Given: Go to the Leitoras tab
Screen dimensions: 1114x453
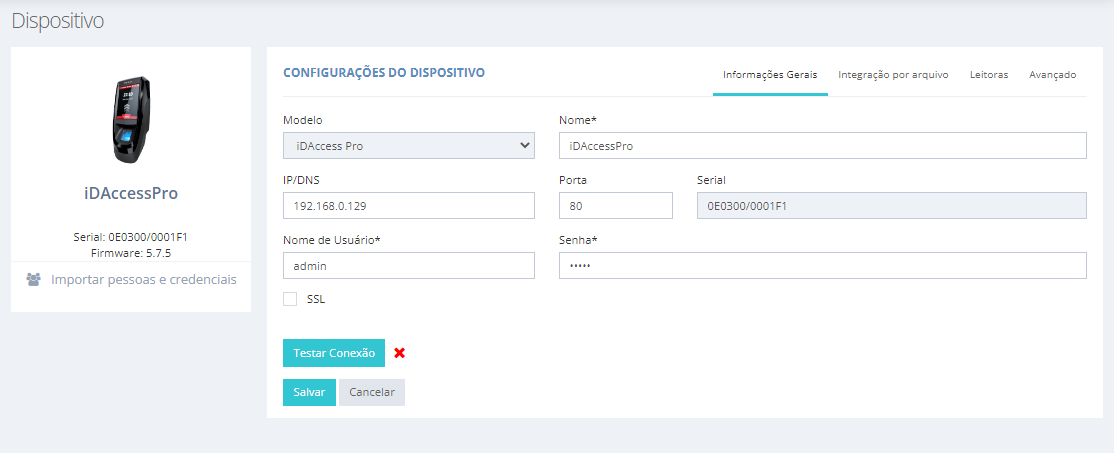Looking at the screenshot, I should click(x=989, y=75).
